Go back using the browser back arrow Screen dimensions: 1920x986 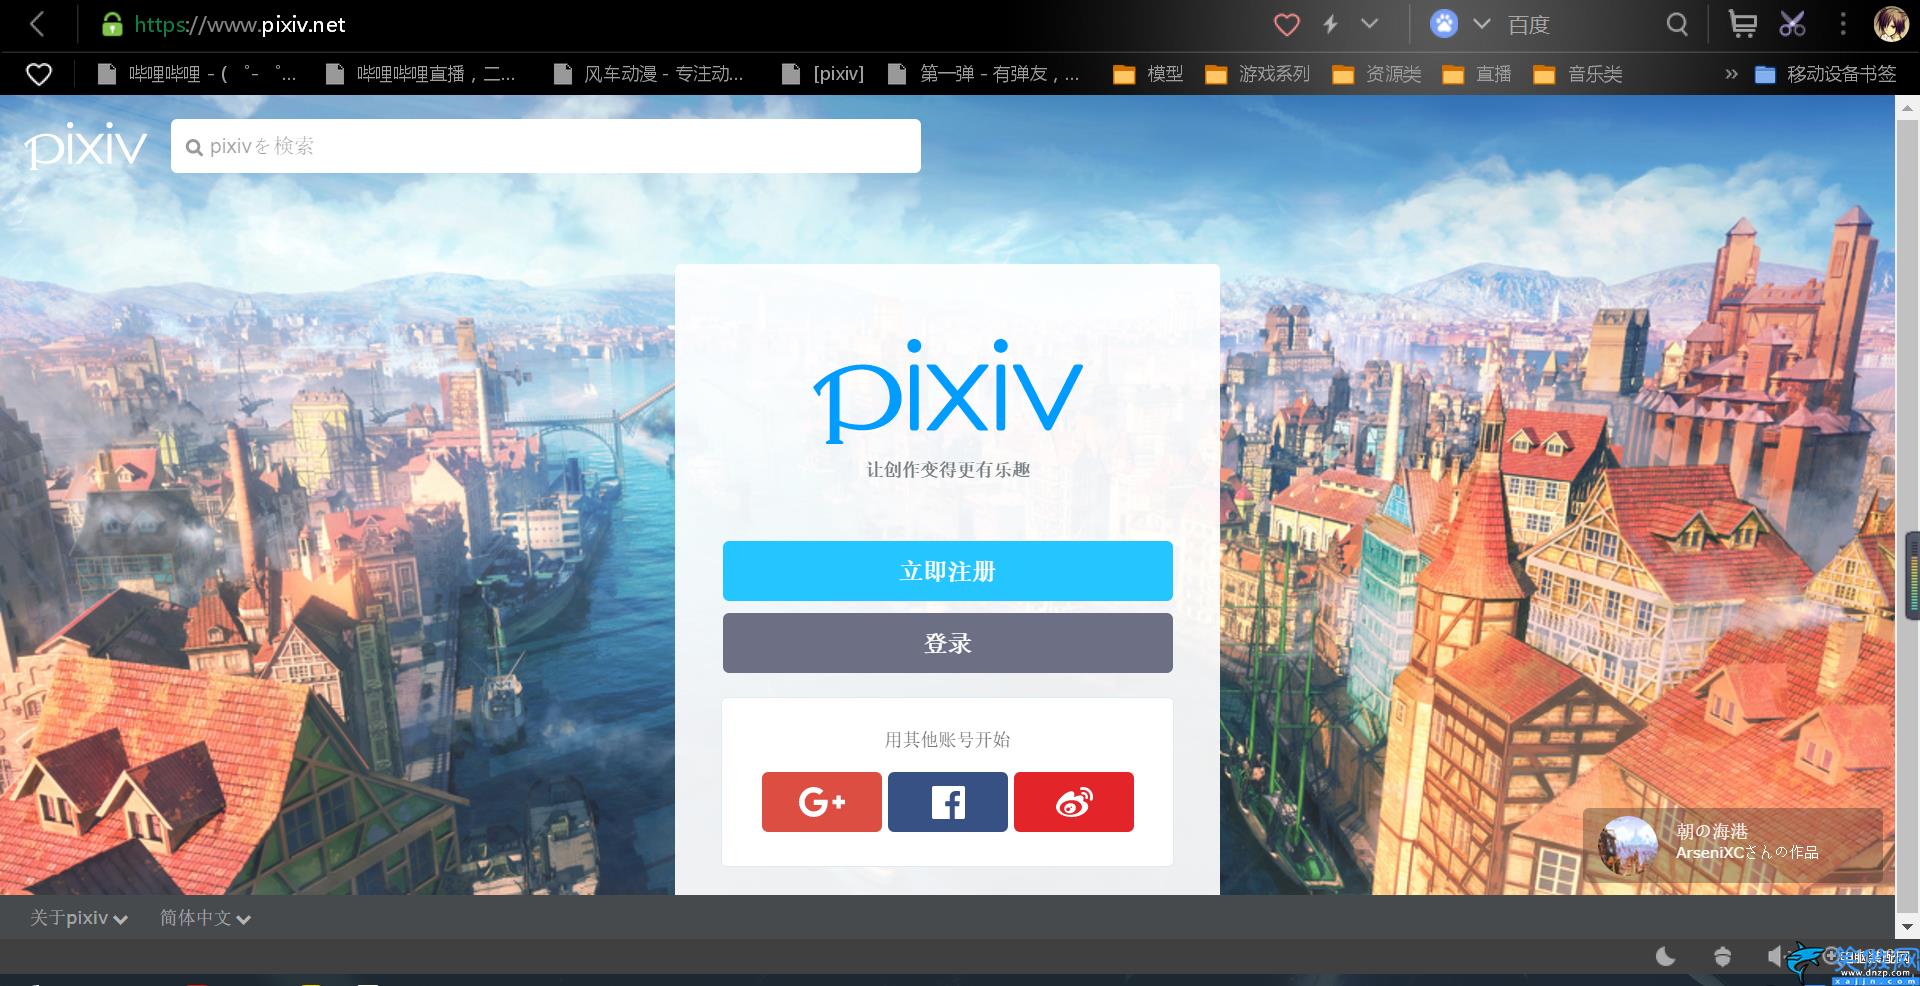37,24
